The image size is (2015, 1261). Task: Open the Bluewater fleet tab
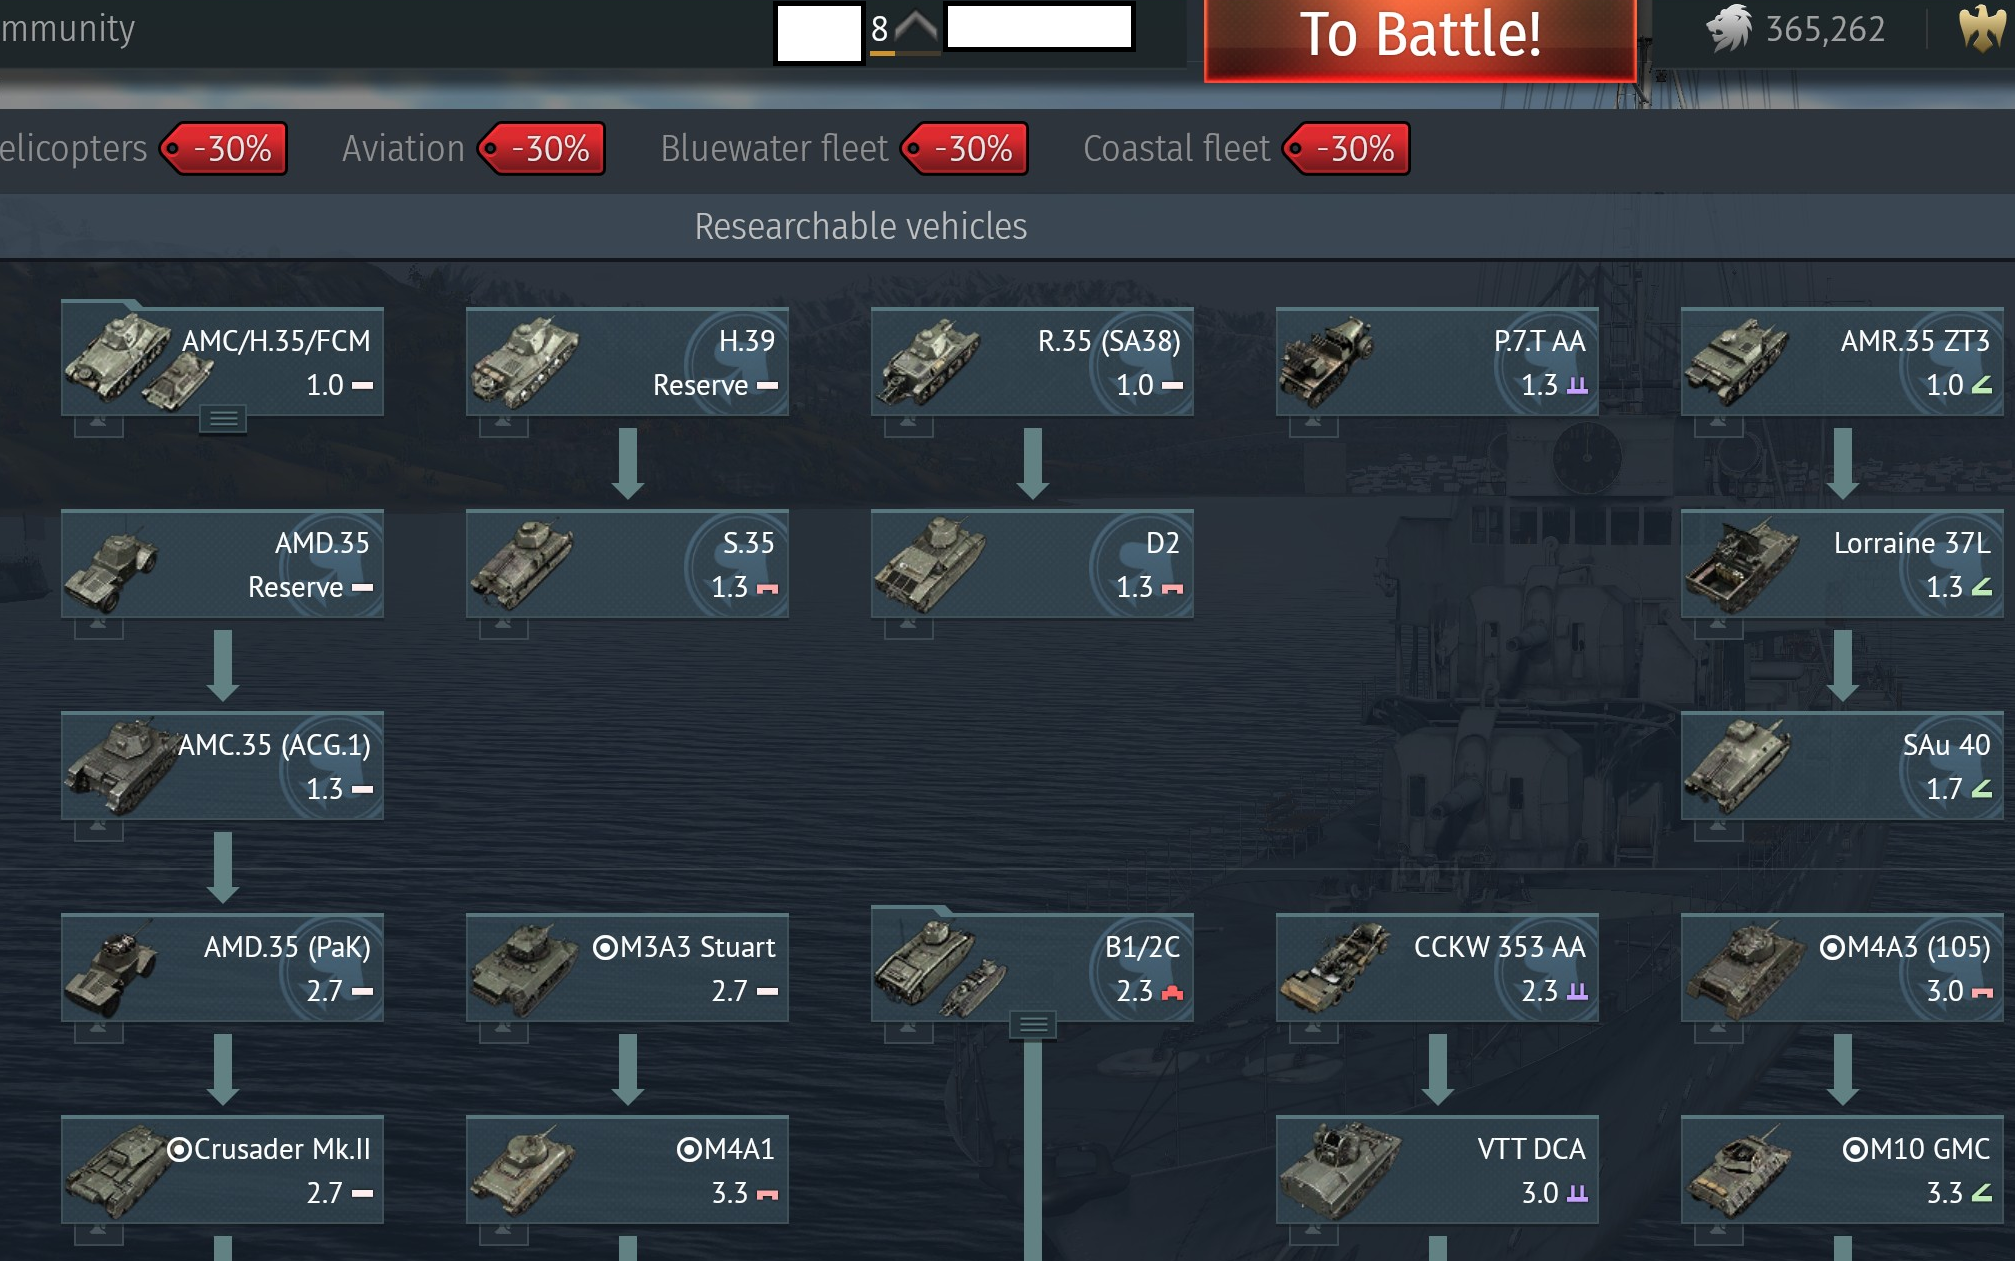pyautogui.click(x=774, y=149)
